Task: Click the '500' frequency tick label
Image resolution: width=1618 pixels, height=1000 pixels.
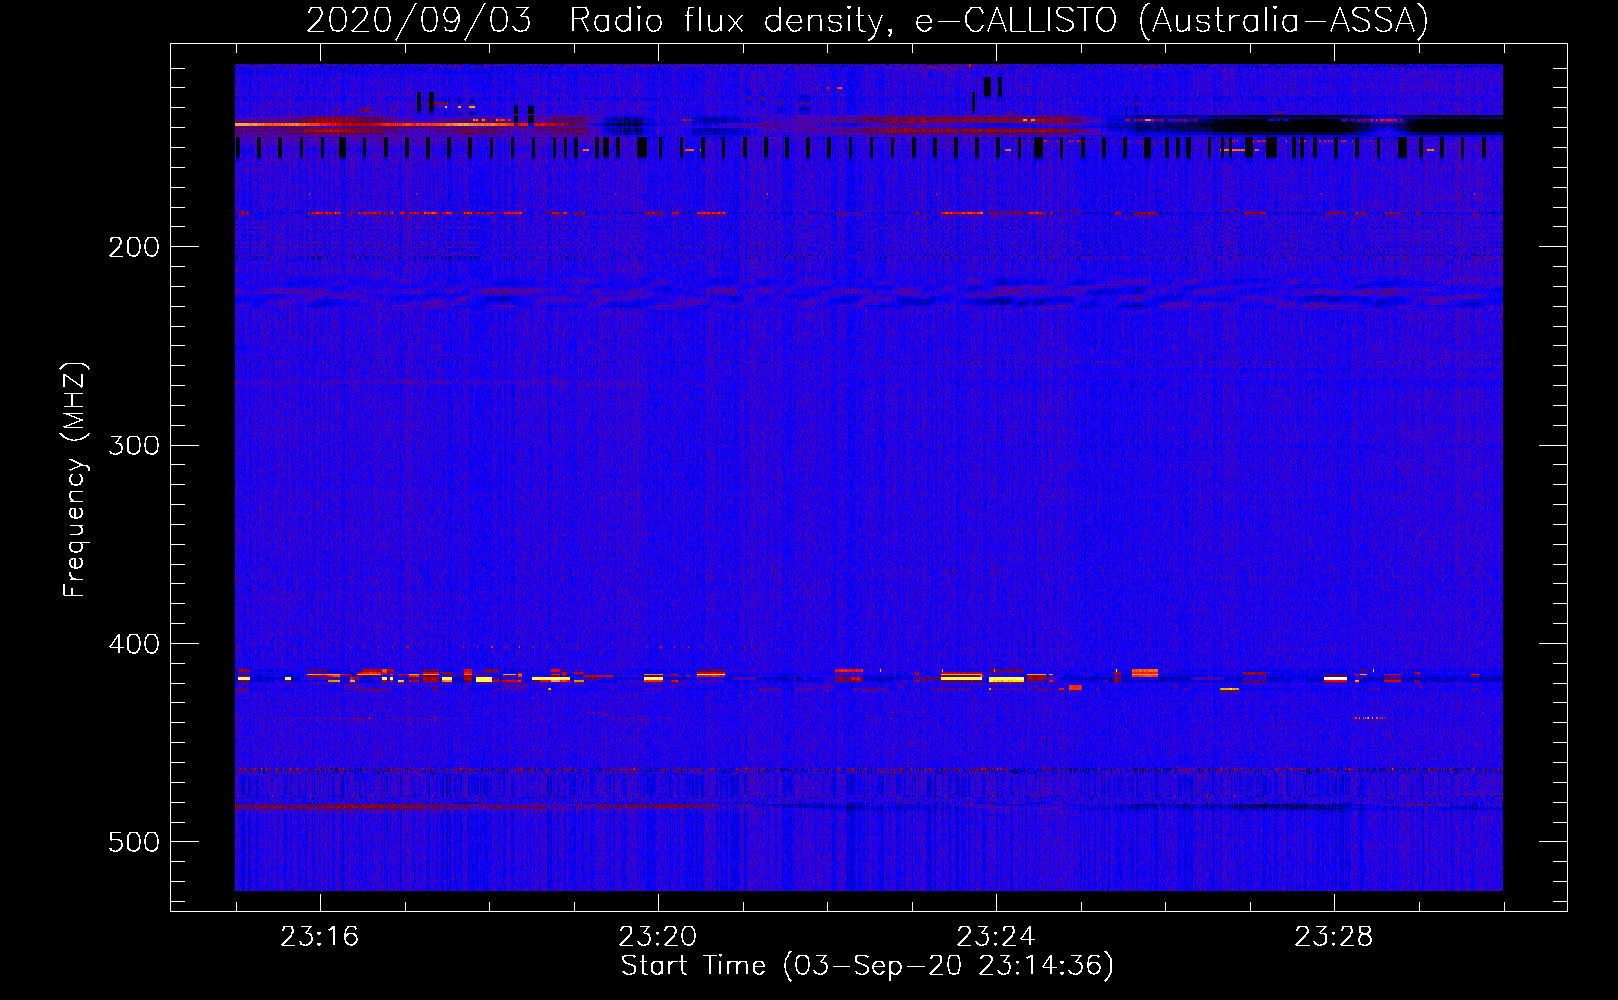Action: [x=134, y=842]
